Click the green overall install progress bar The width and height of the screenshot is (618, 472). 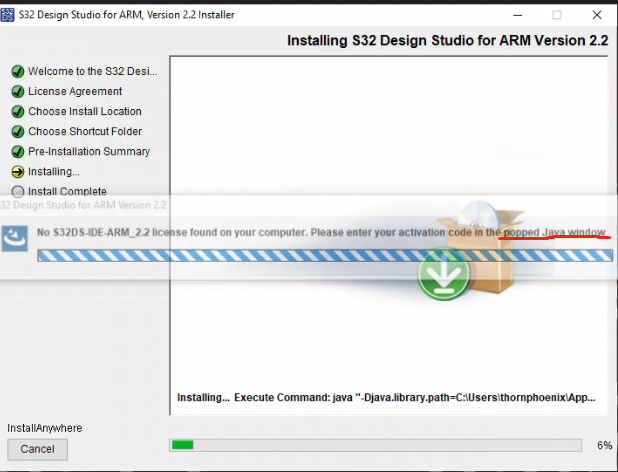coord(376,445)
